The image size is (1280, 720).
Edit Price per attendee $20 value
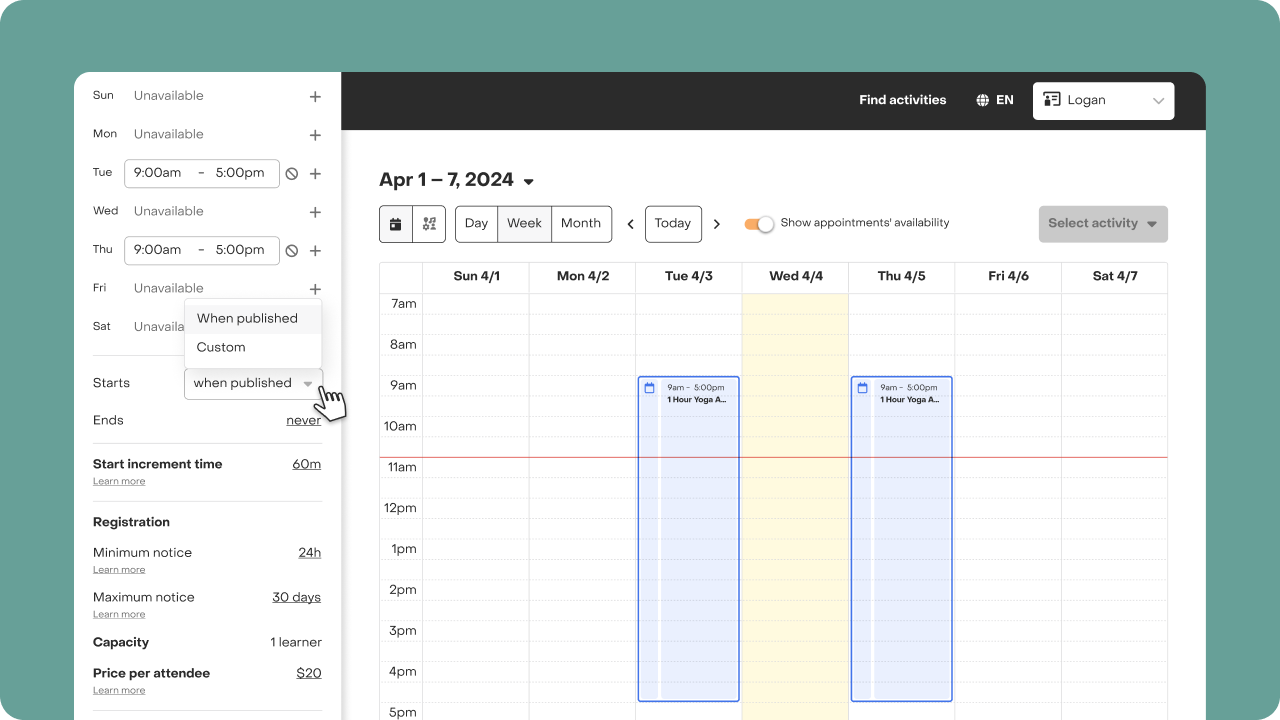click(x=309, y=673)
